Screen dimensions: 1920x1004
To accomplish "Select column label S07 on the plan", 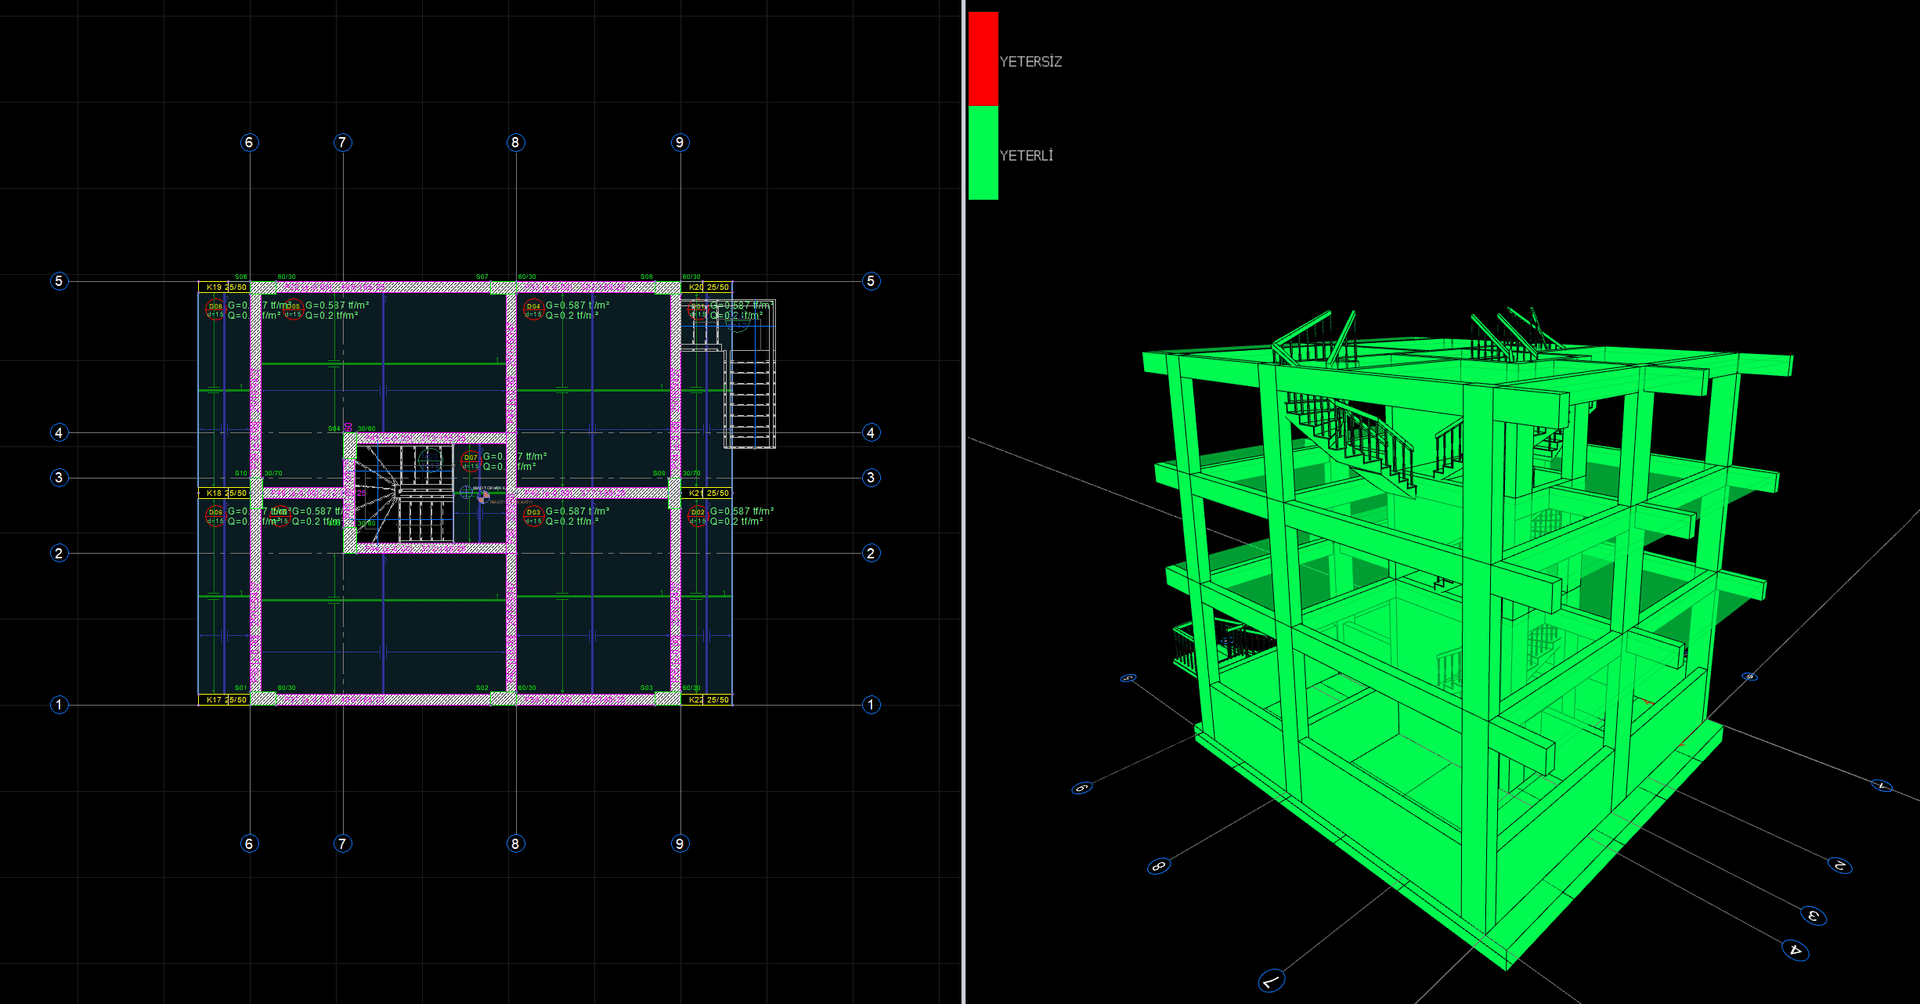I will coord(482,277).
